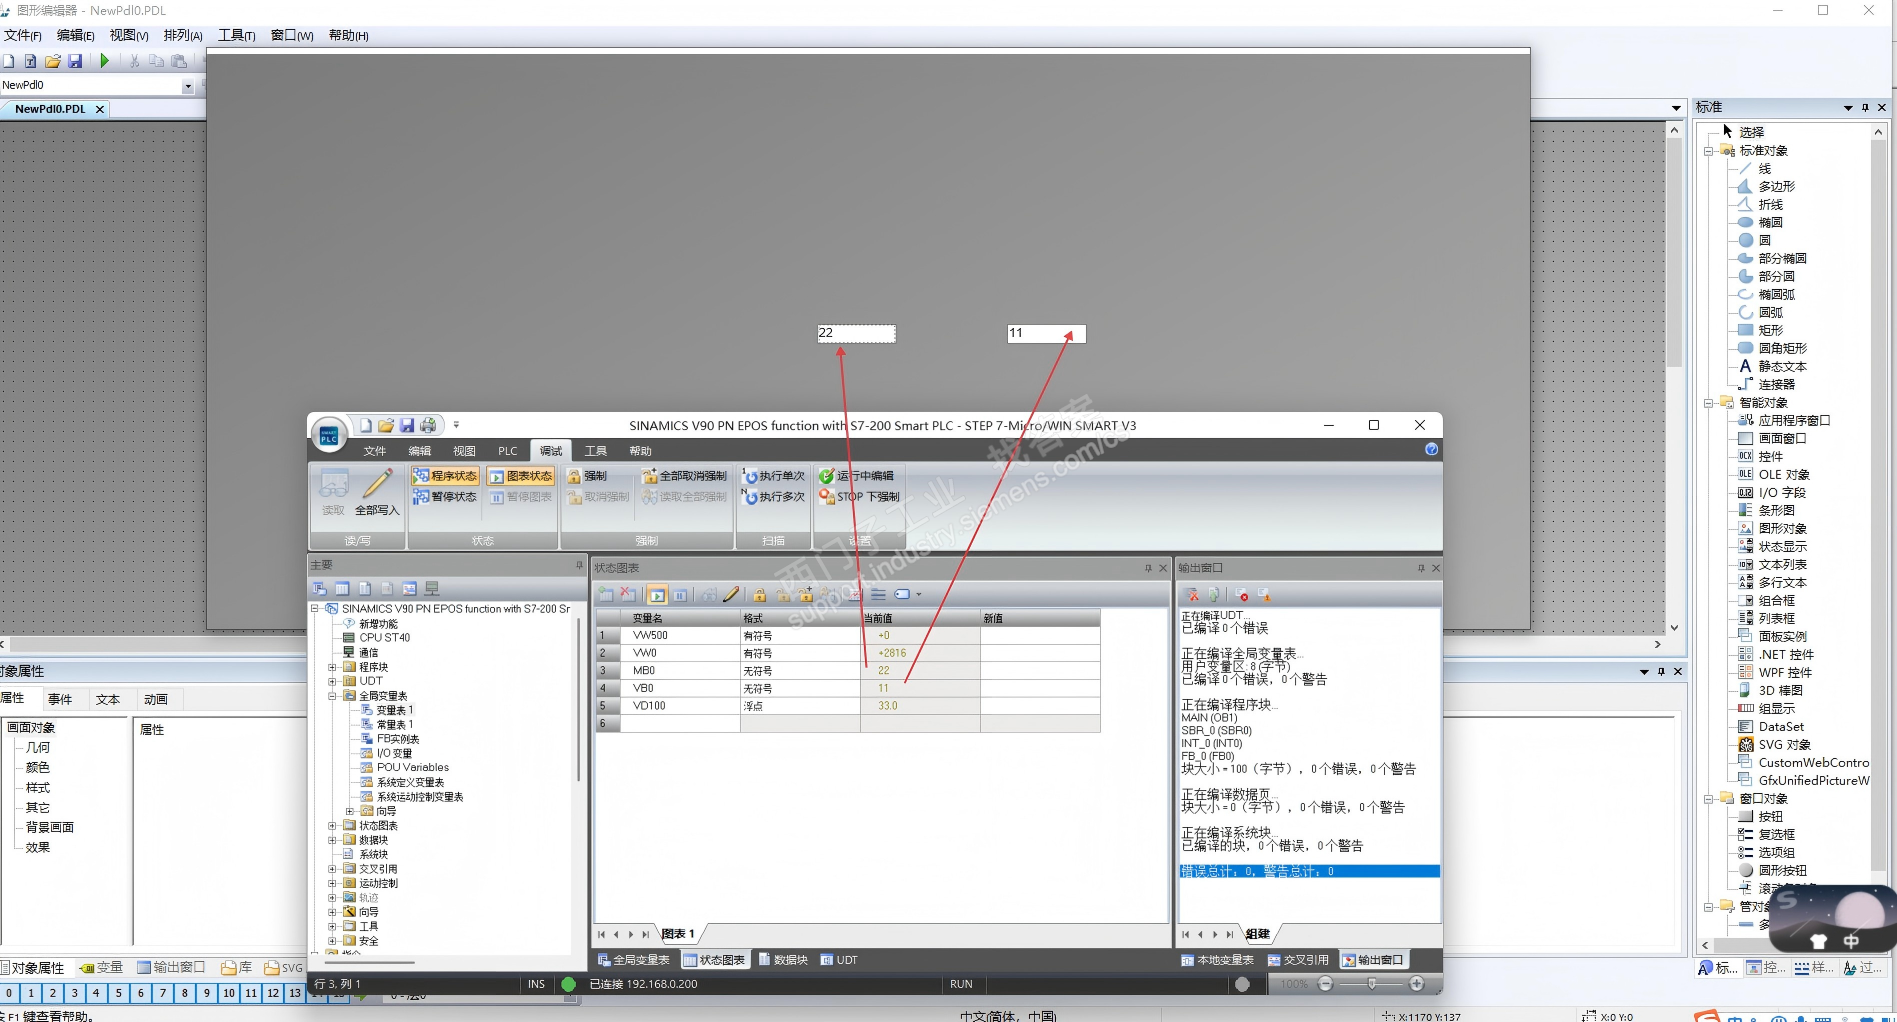Click the I/O field showing 11 on the canvas
Screen dimensions: 1897x1022
(x=1046, y=333)
